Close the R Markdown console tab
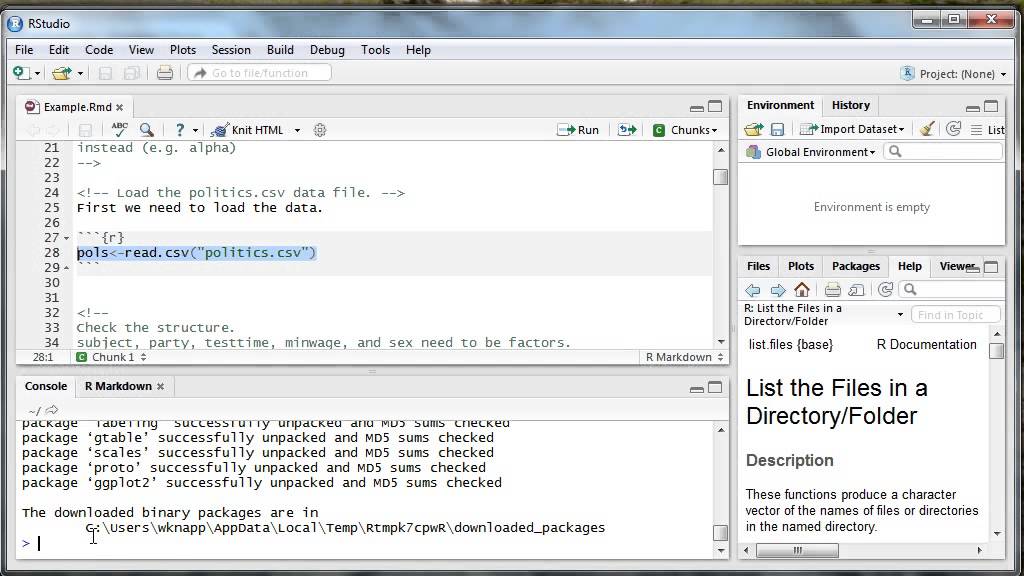Image resolution: width=1024 pixels, height=576 pixels. coord(161,387)
